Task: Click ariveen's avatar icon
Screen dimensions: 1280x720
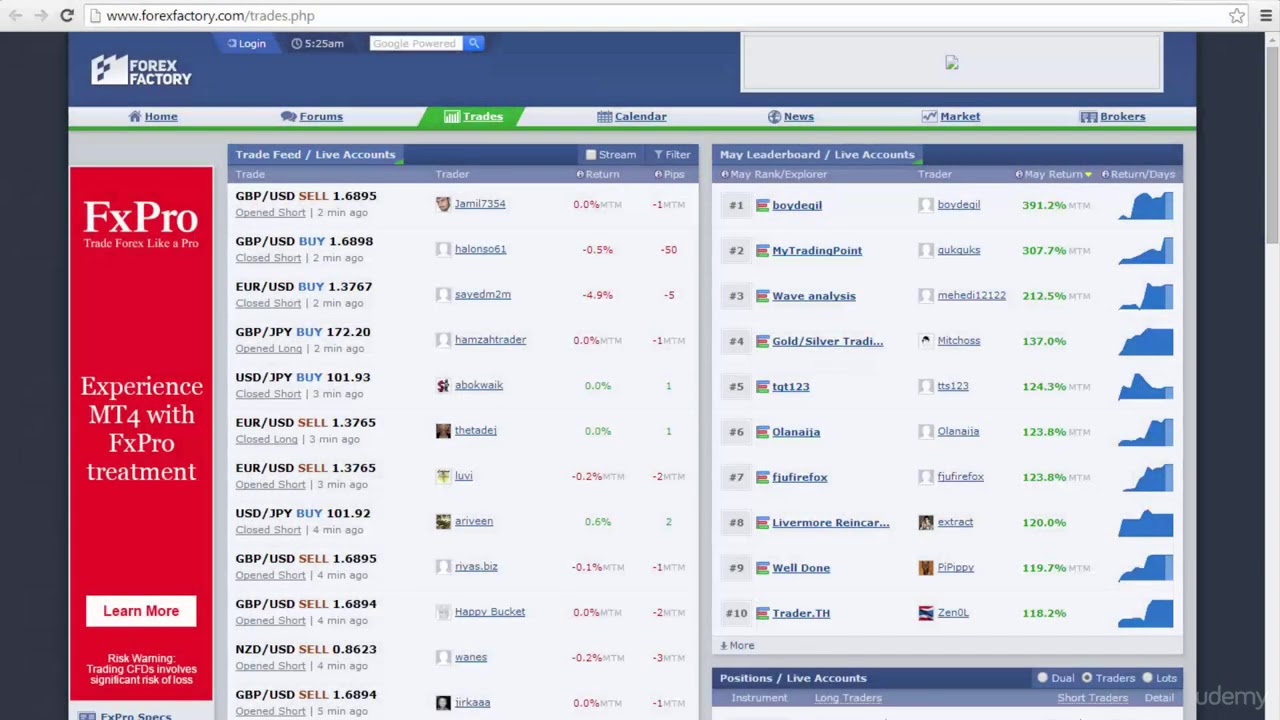Action: pos(443,521)
